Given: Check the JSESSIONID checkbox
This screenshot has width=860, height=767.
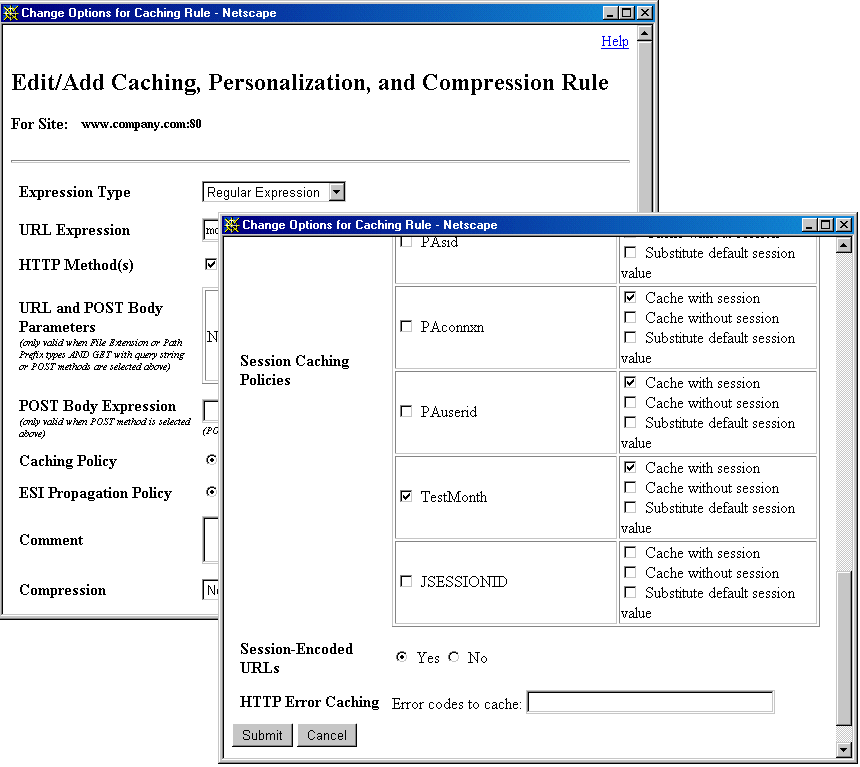Looking at the screenshot, I should [406, 582].
